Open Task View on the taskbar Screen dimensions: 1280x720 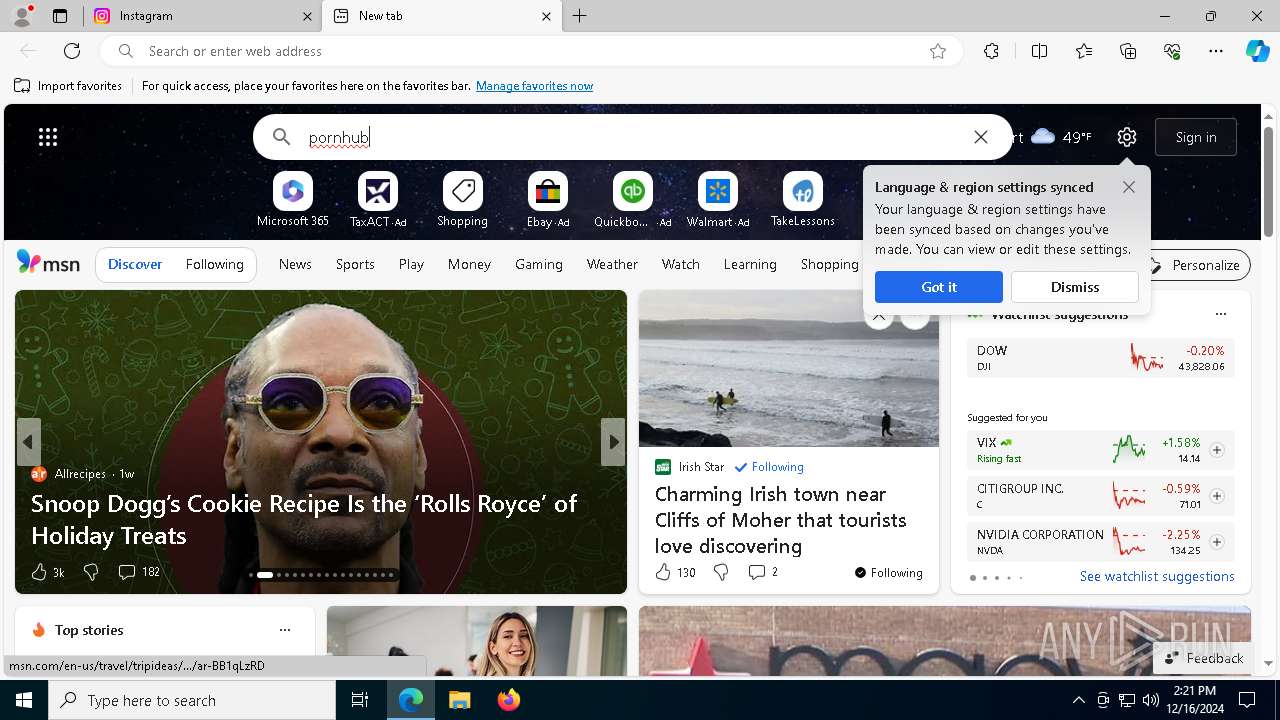tap(360, 700)
